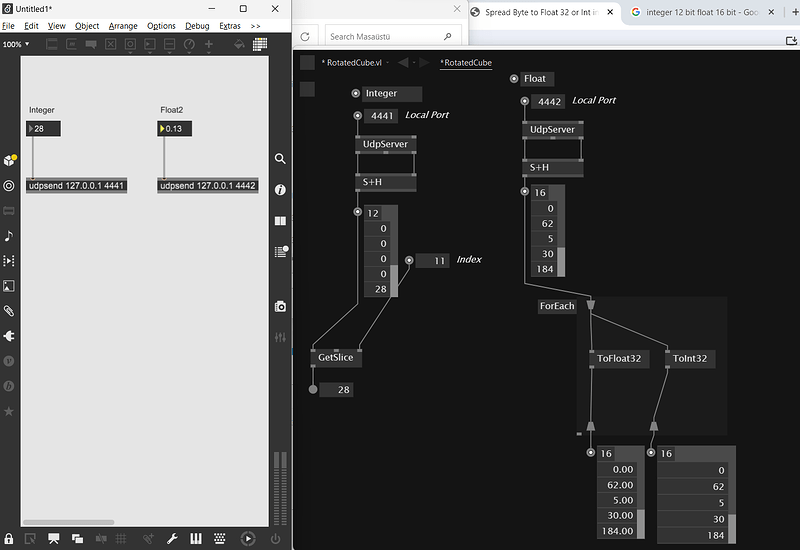Toggle the patcher lock icon
Viewport: 800px width, 550px height.
coord(9,538)
